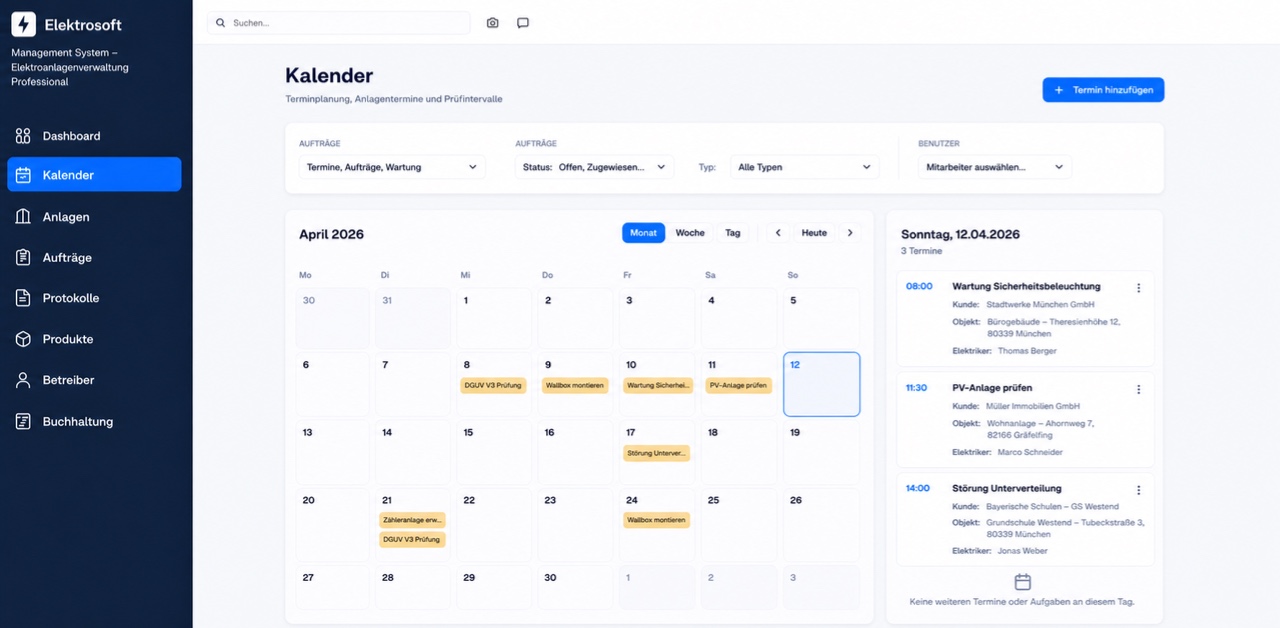The height and width of the screenshot is (628, 1280).
Task: Open options menu for PV-Anlage prüfen appointment
Action: click(1138, 389)
